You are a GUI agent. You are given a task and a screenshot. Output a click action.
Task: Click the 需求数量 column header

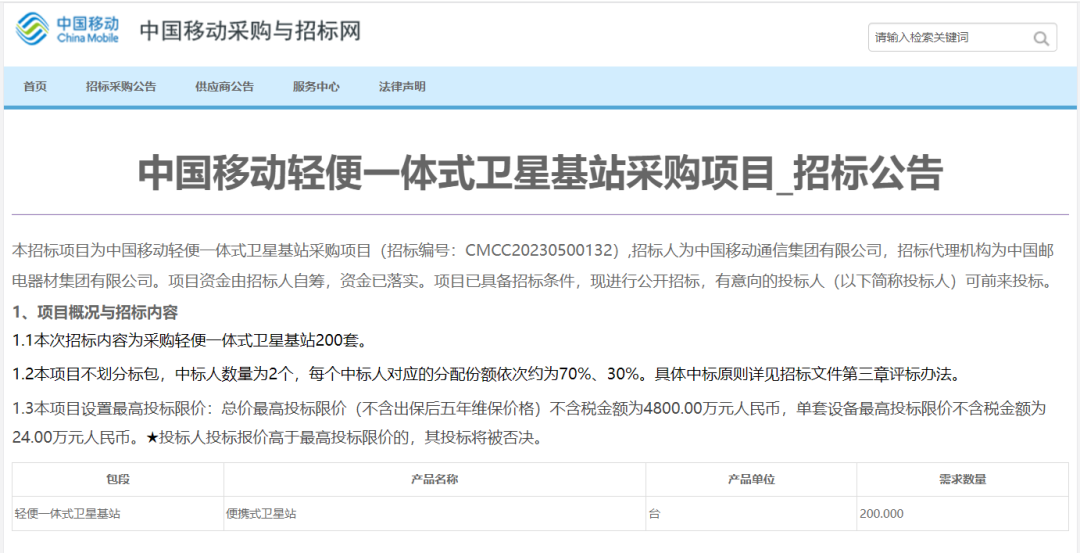point(962,479)
